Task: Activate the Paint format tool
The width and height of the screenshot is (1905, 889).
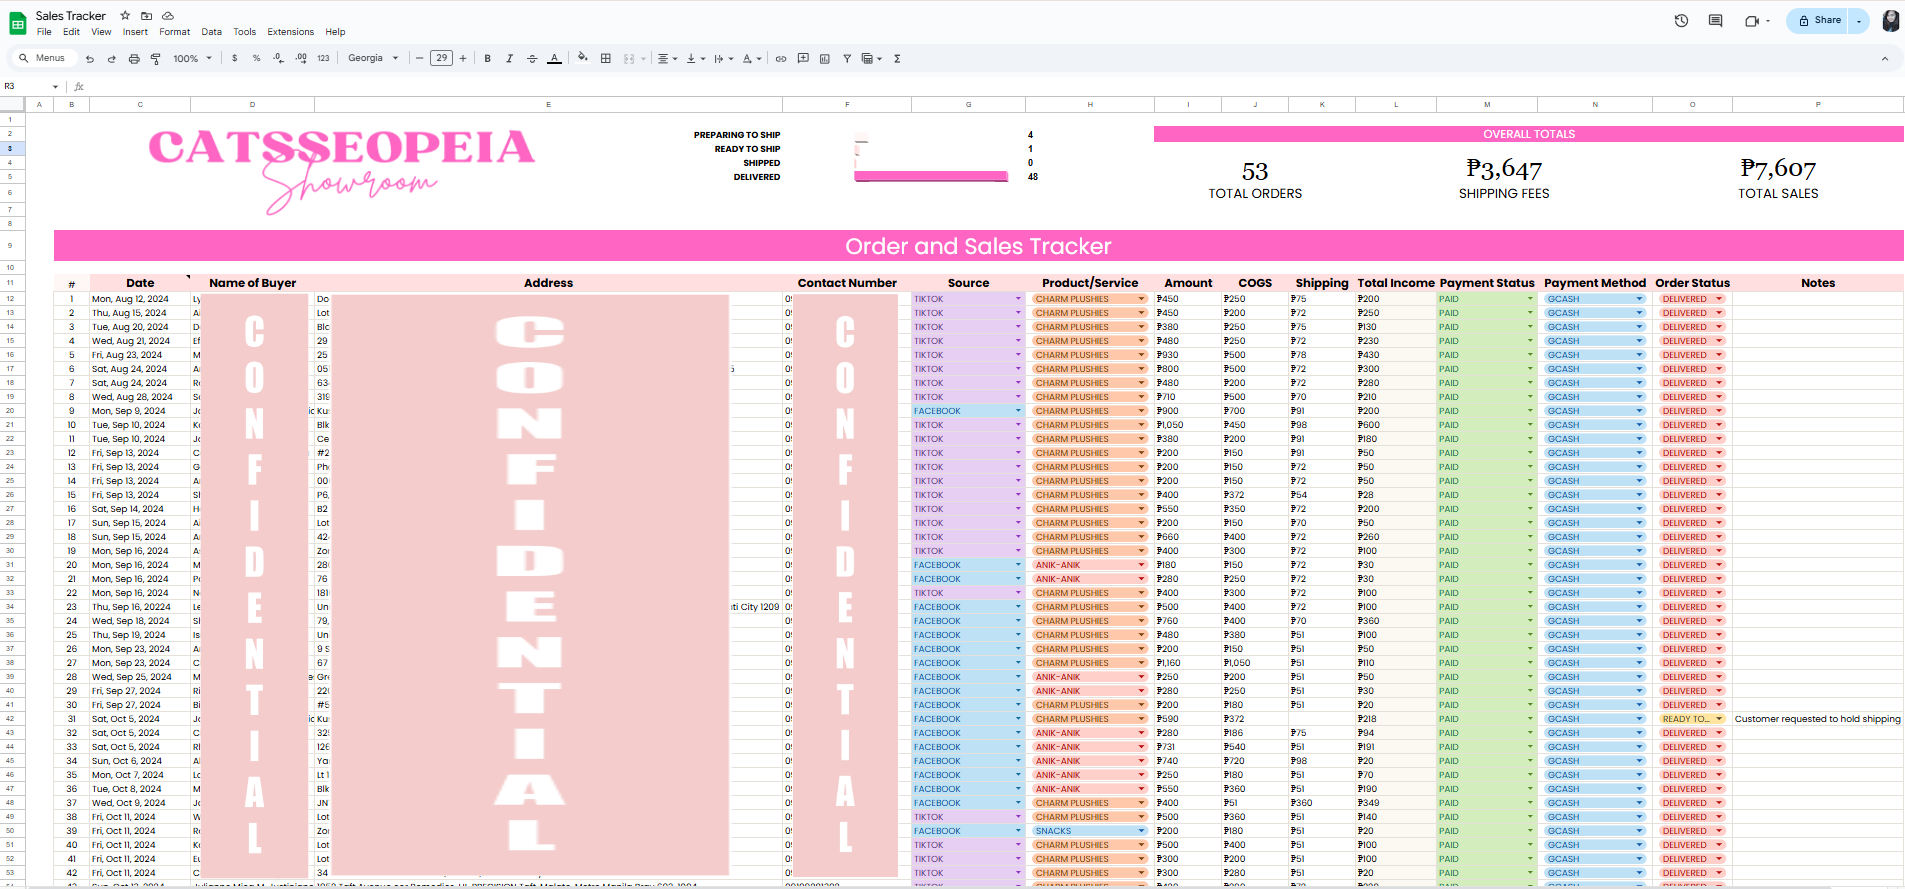Action: pyautogui.click(x=156, y=59)
